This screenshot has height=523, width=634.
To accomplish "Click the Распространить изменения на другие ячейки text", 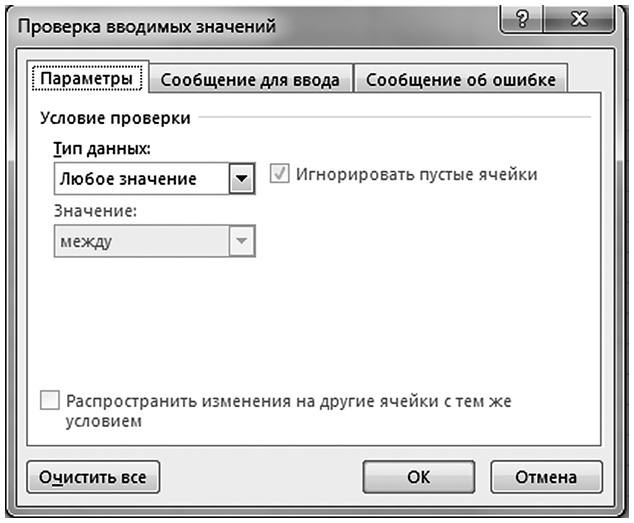I will coord(289,401).
